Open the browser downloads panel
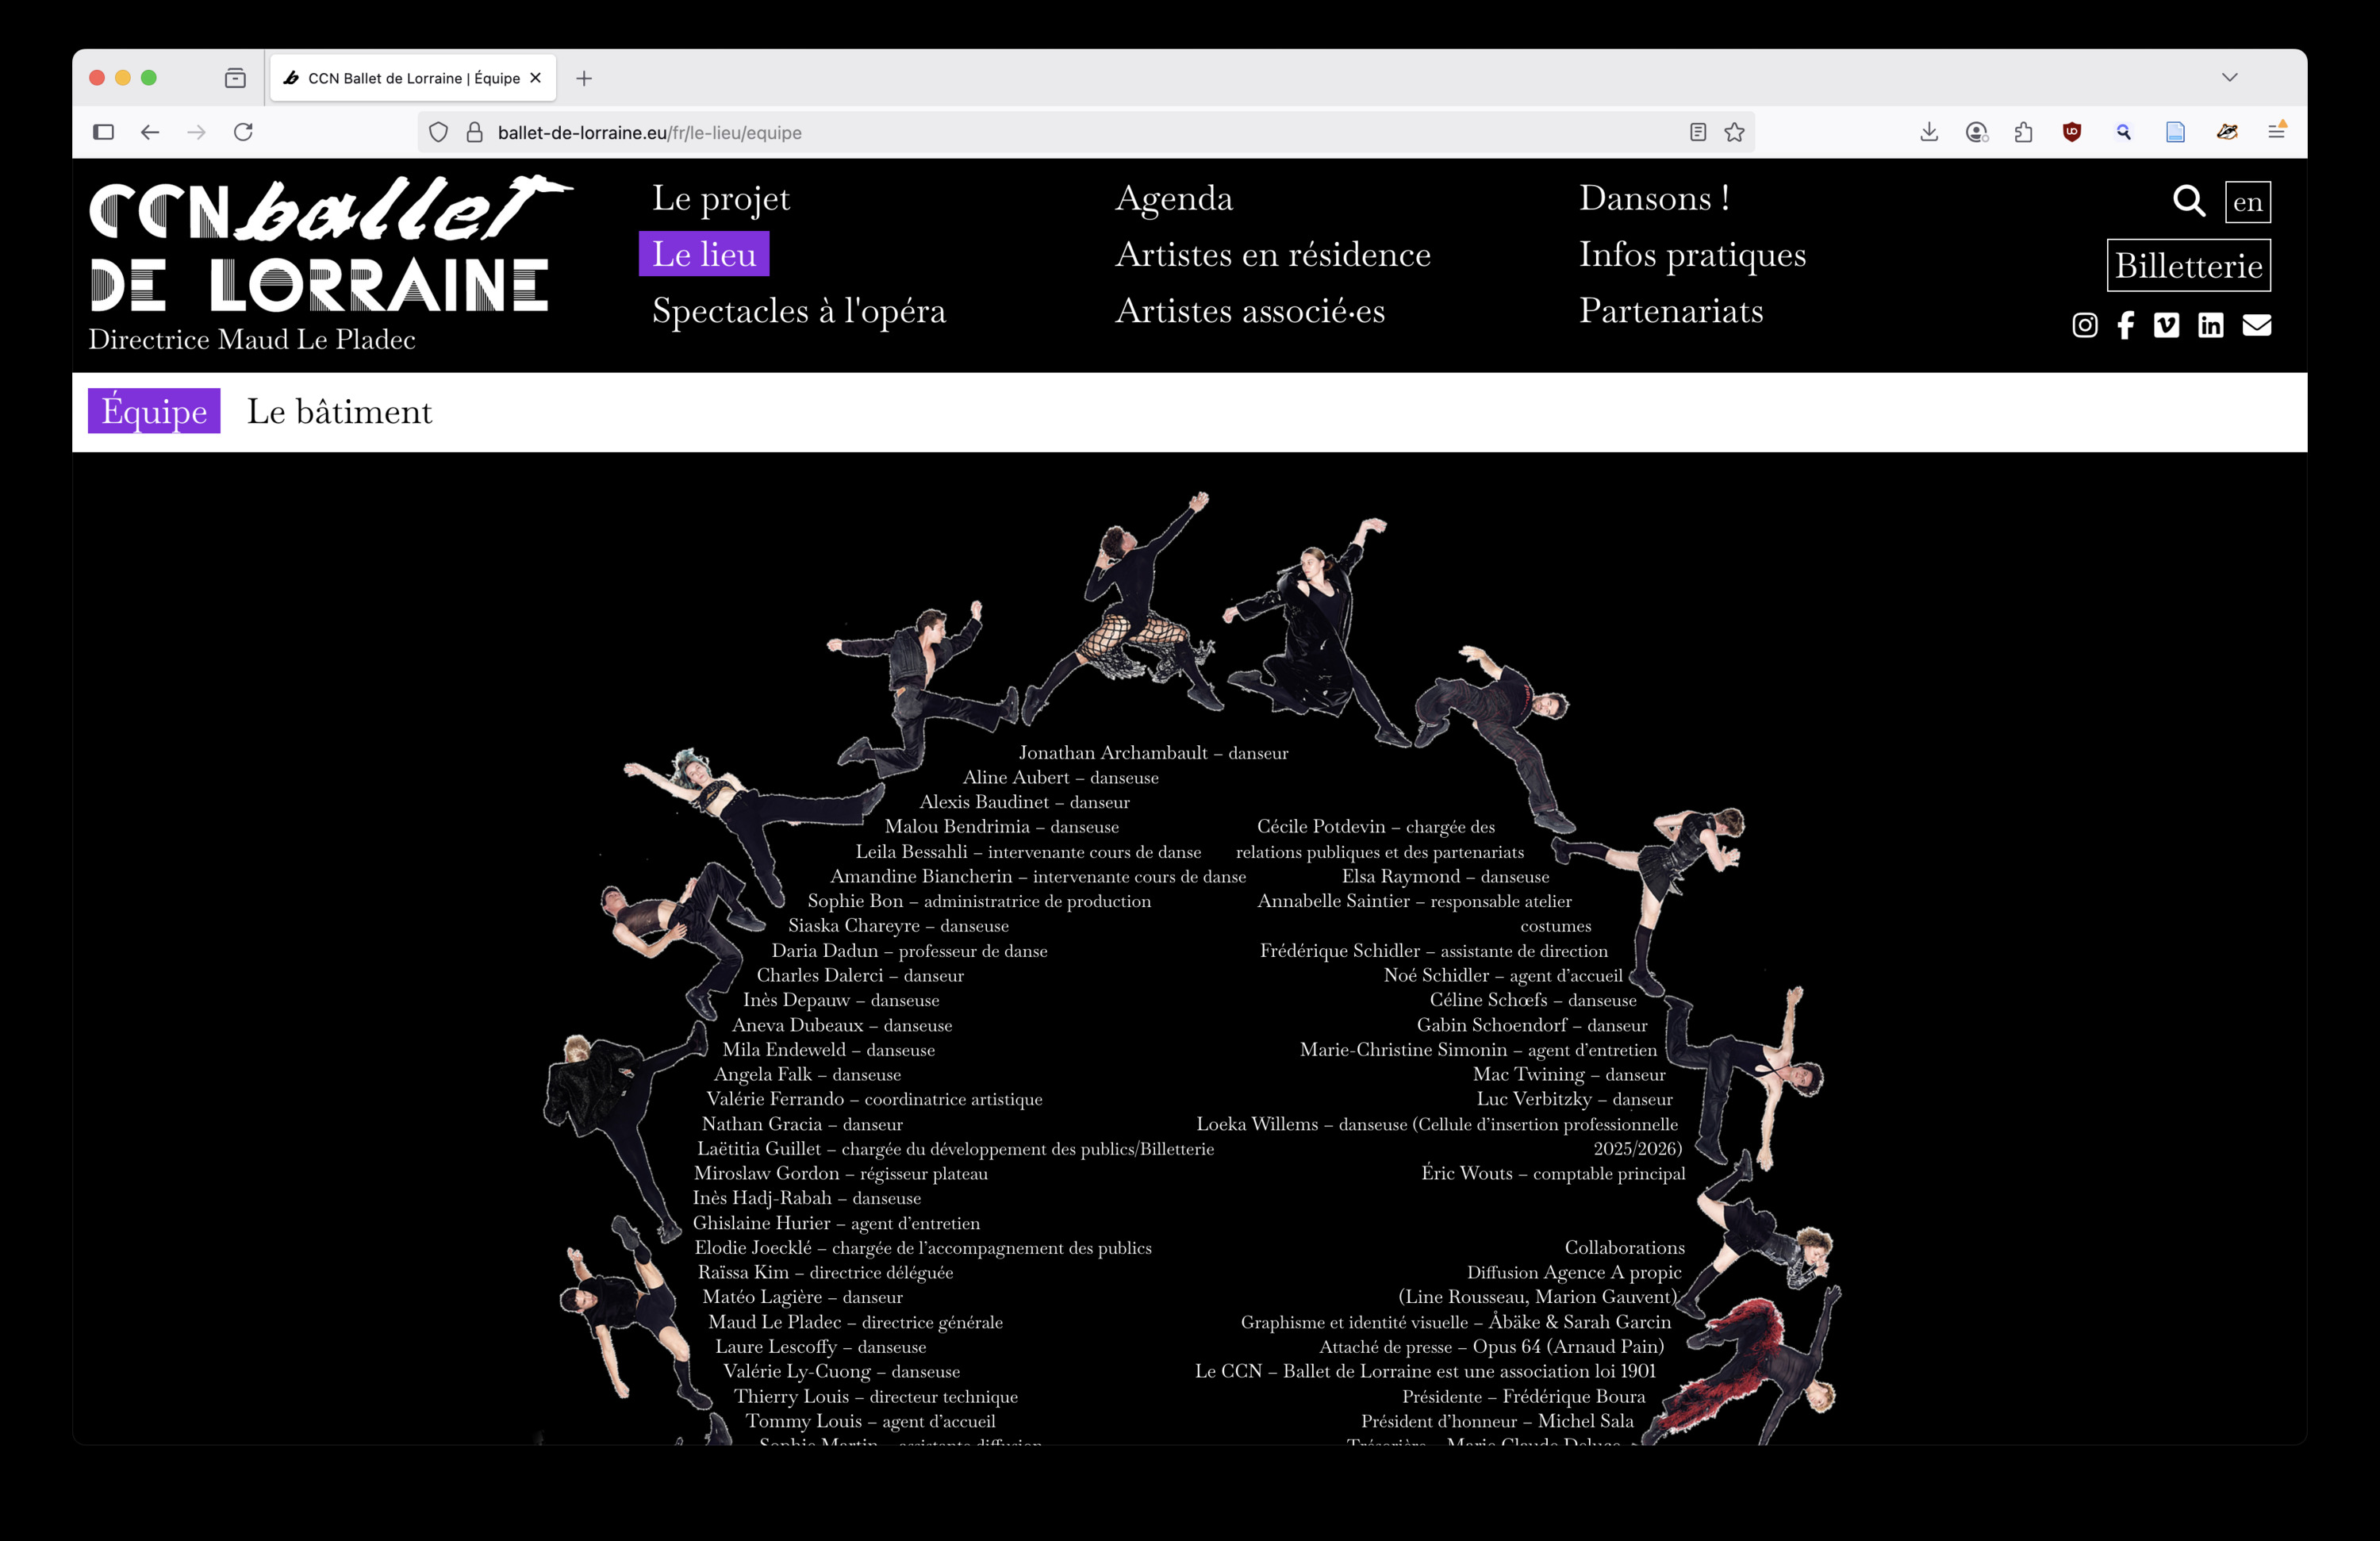The width and height of the screenshot is (2380, 1541). 1929,132
